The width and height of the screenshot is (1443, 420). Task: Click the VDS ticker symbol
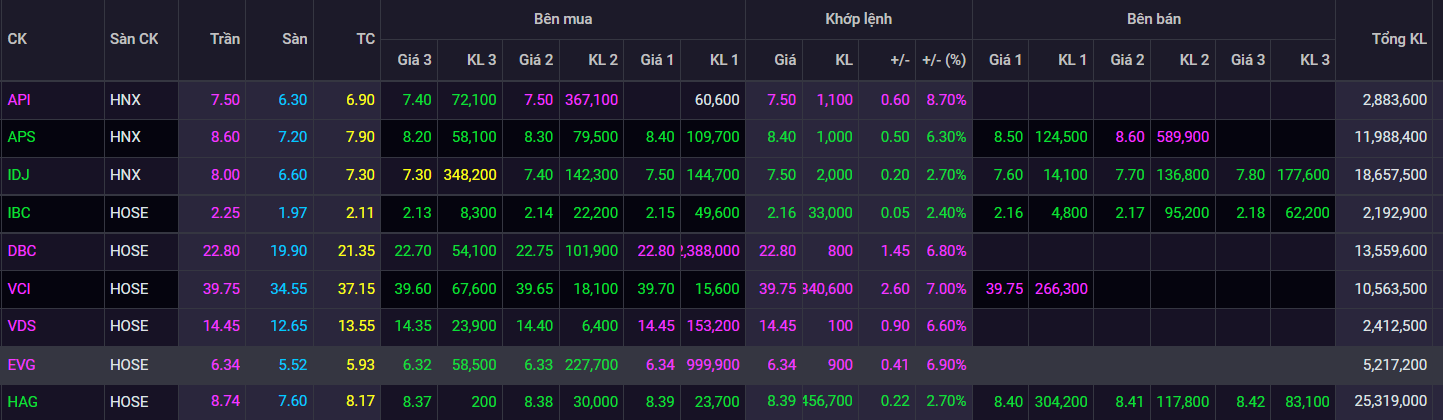click(21, 326)
